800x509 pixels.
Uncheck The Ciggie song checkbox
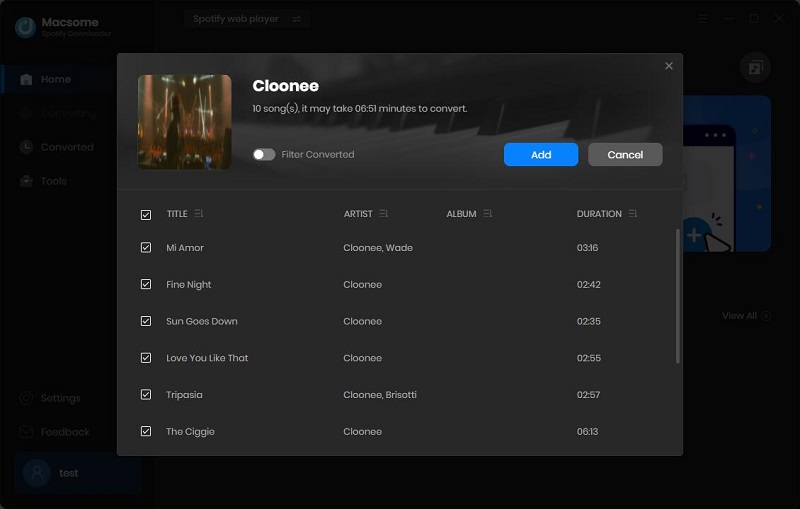[x=146, y=431]
